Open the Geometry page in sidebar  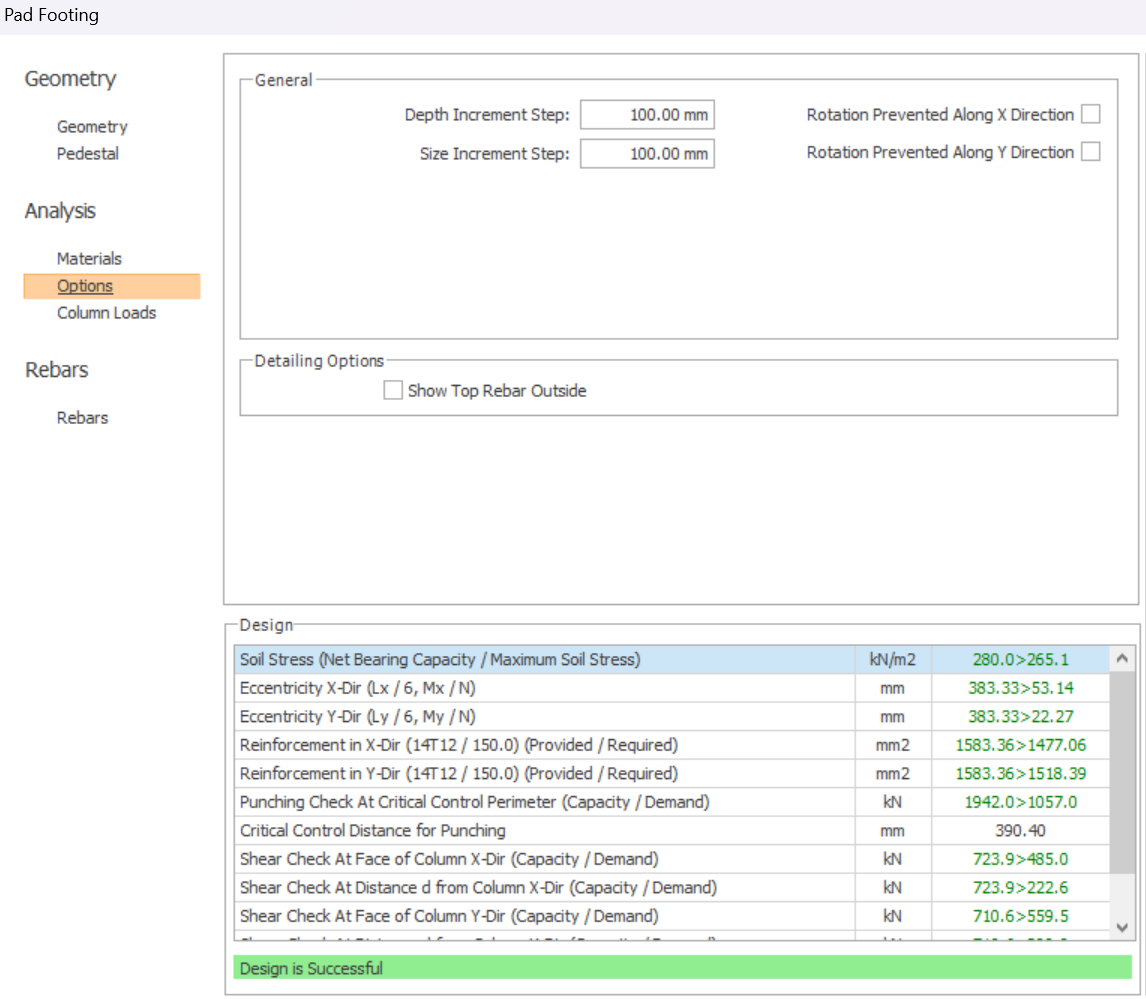[x=92, y=127]
